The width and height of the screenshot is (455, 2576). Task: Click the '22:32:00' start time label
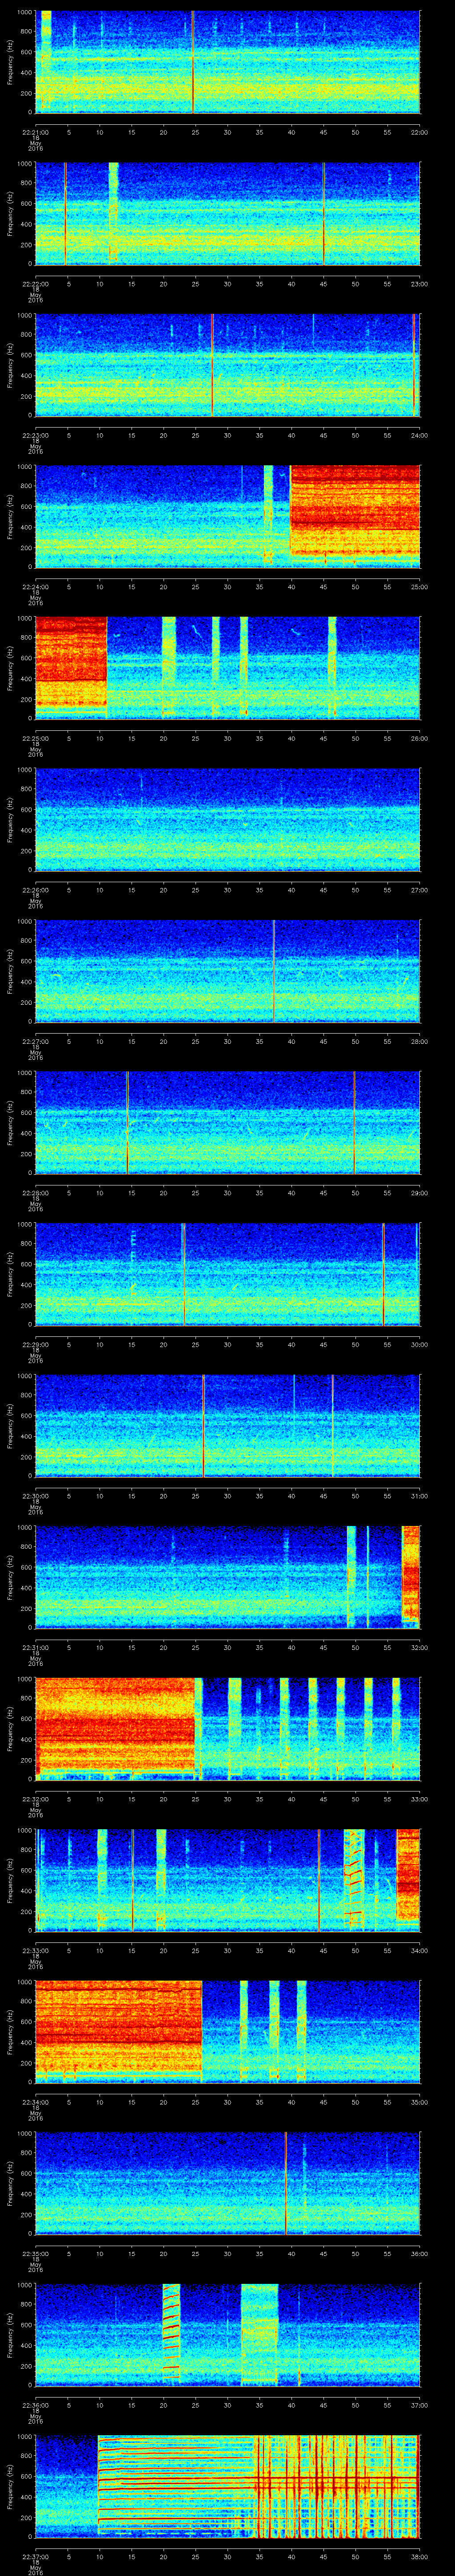(x=36, y=1798)
